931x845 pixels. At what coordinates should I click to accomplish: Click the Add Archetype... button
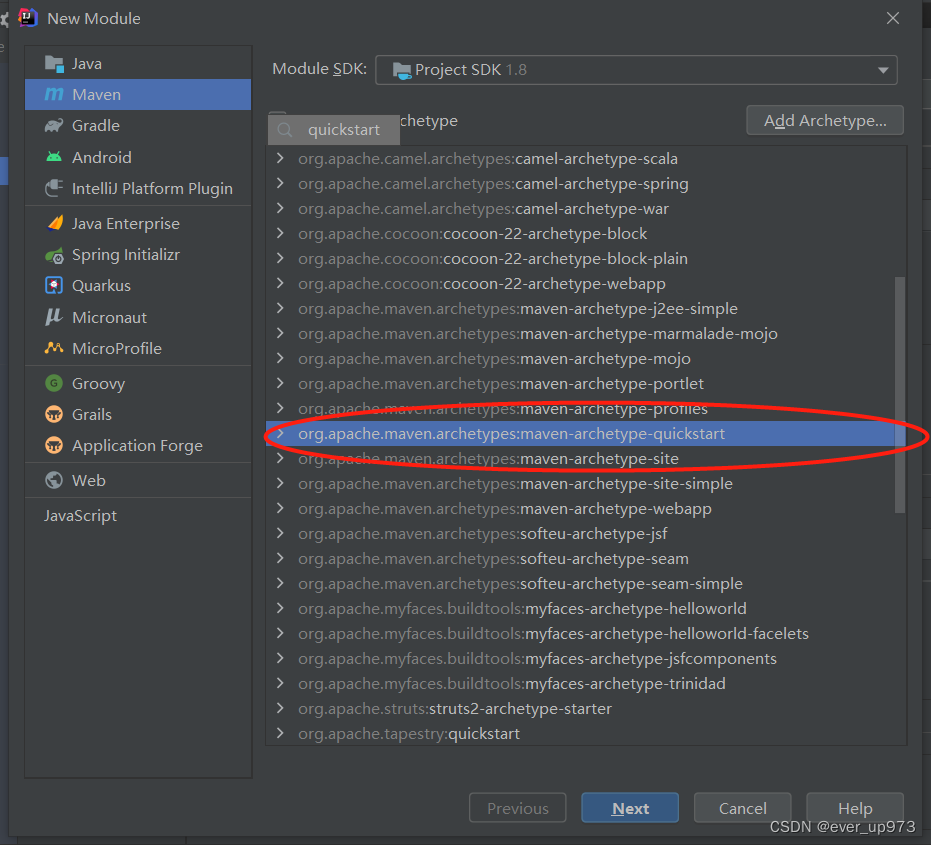click(825, 121)
